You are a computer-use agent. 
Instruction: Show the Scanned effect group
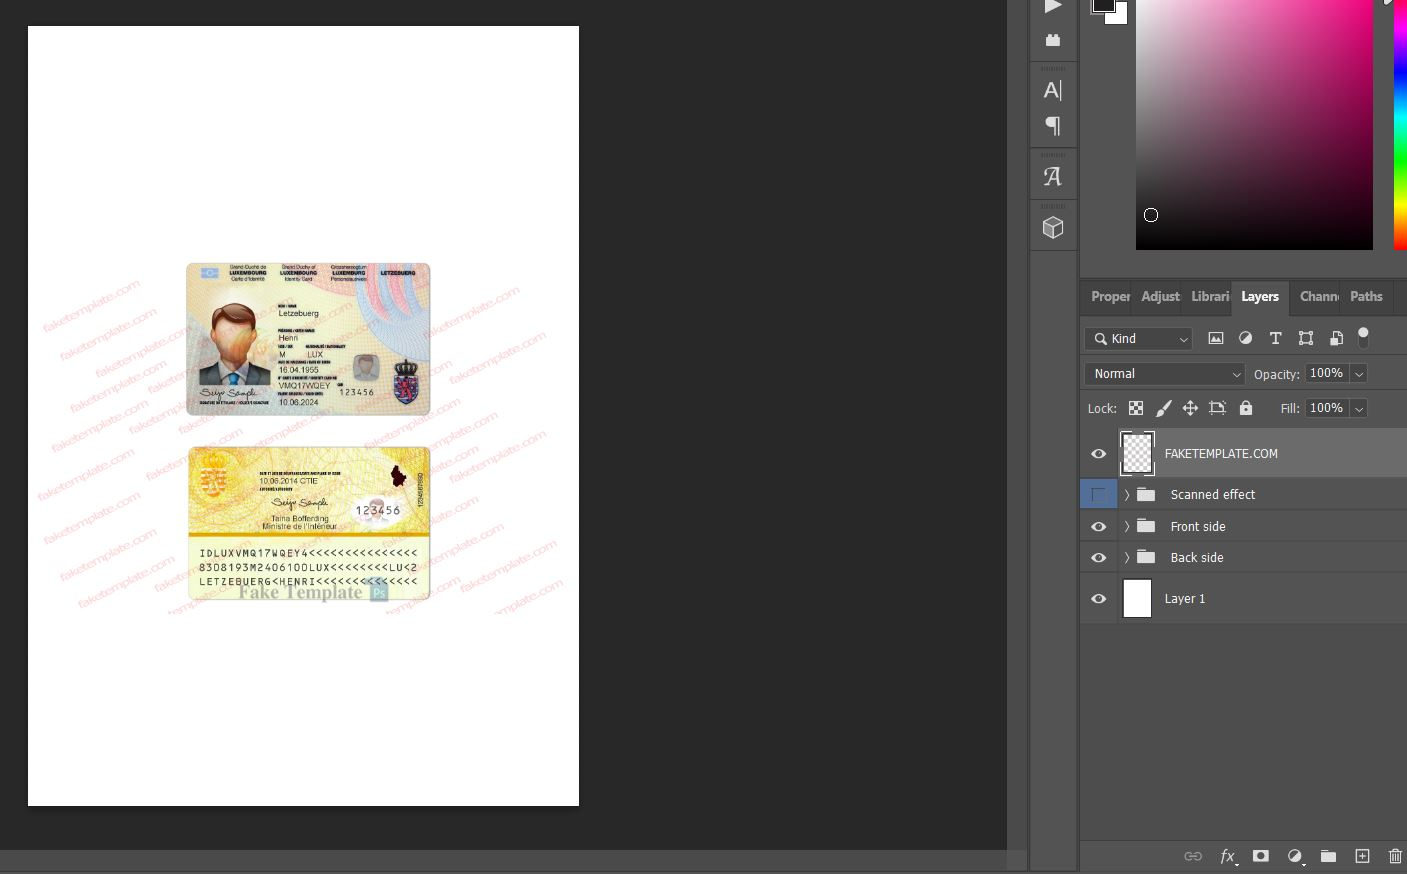(x=1098, y=494)
